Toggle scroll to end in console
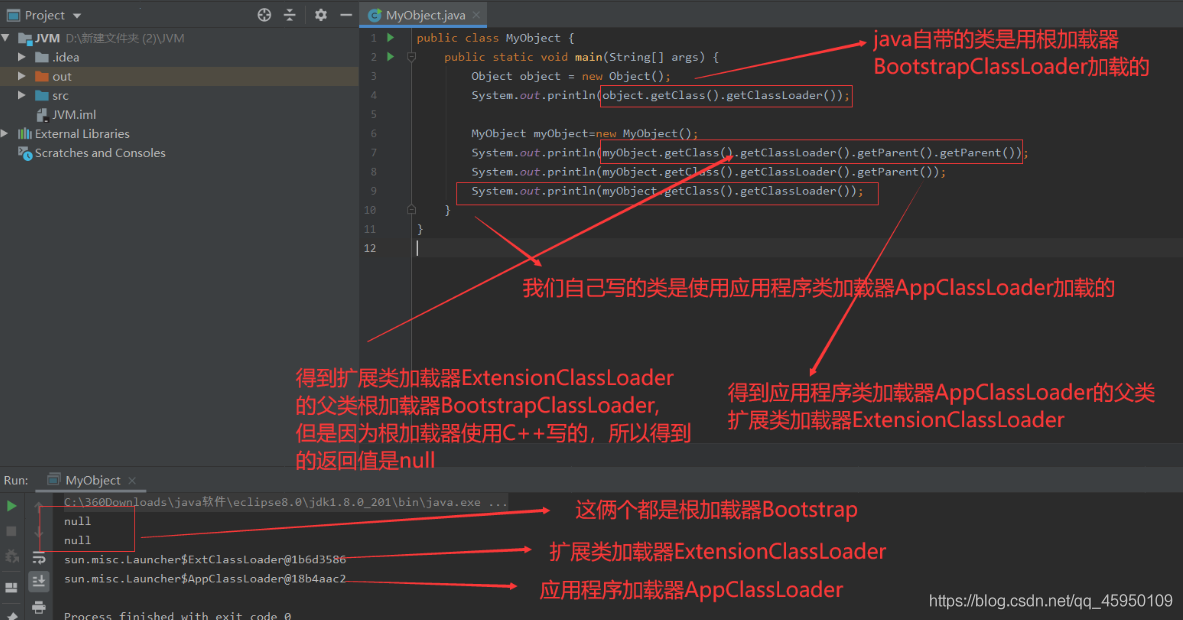The width and height of the screenshot is (1183, 620). (x=39, y=582)
